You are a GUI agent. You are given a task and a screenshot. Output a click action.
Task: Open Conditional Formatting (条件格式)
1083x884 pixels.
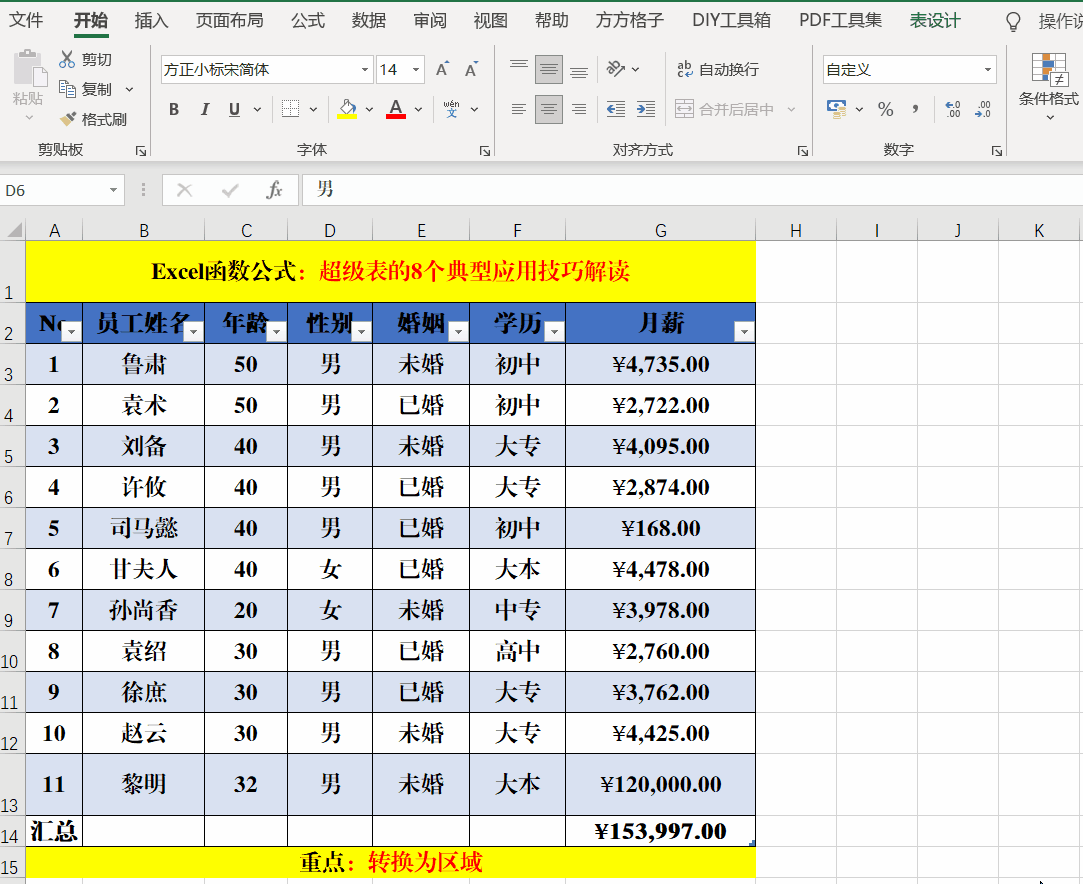click(1048, 86)
